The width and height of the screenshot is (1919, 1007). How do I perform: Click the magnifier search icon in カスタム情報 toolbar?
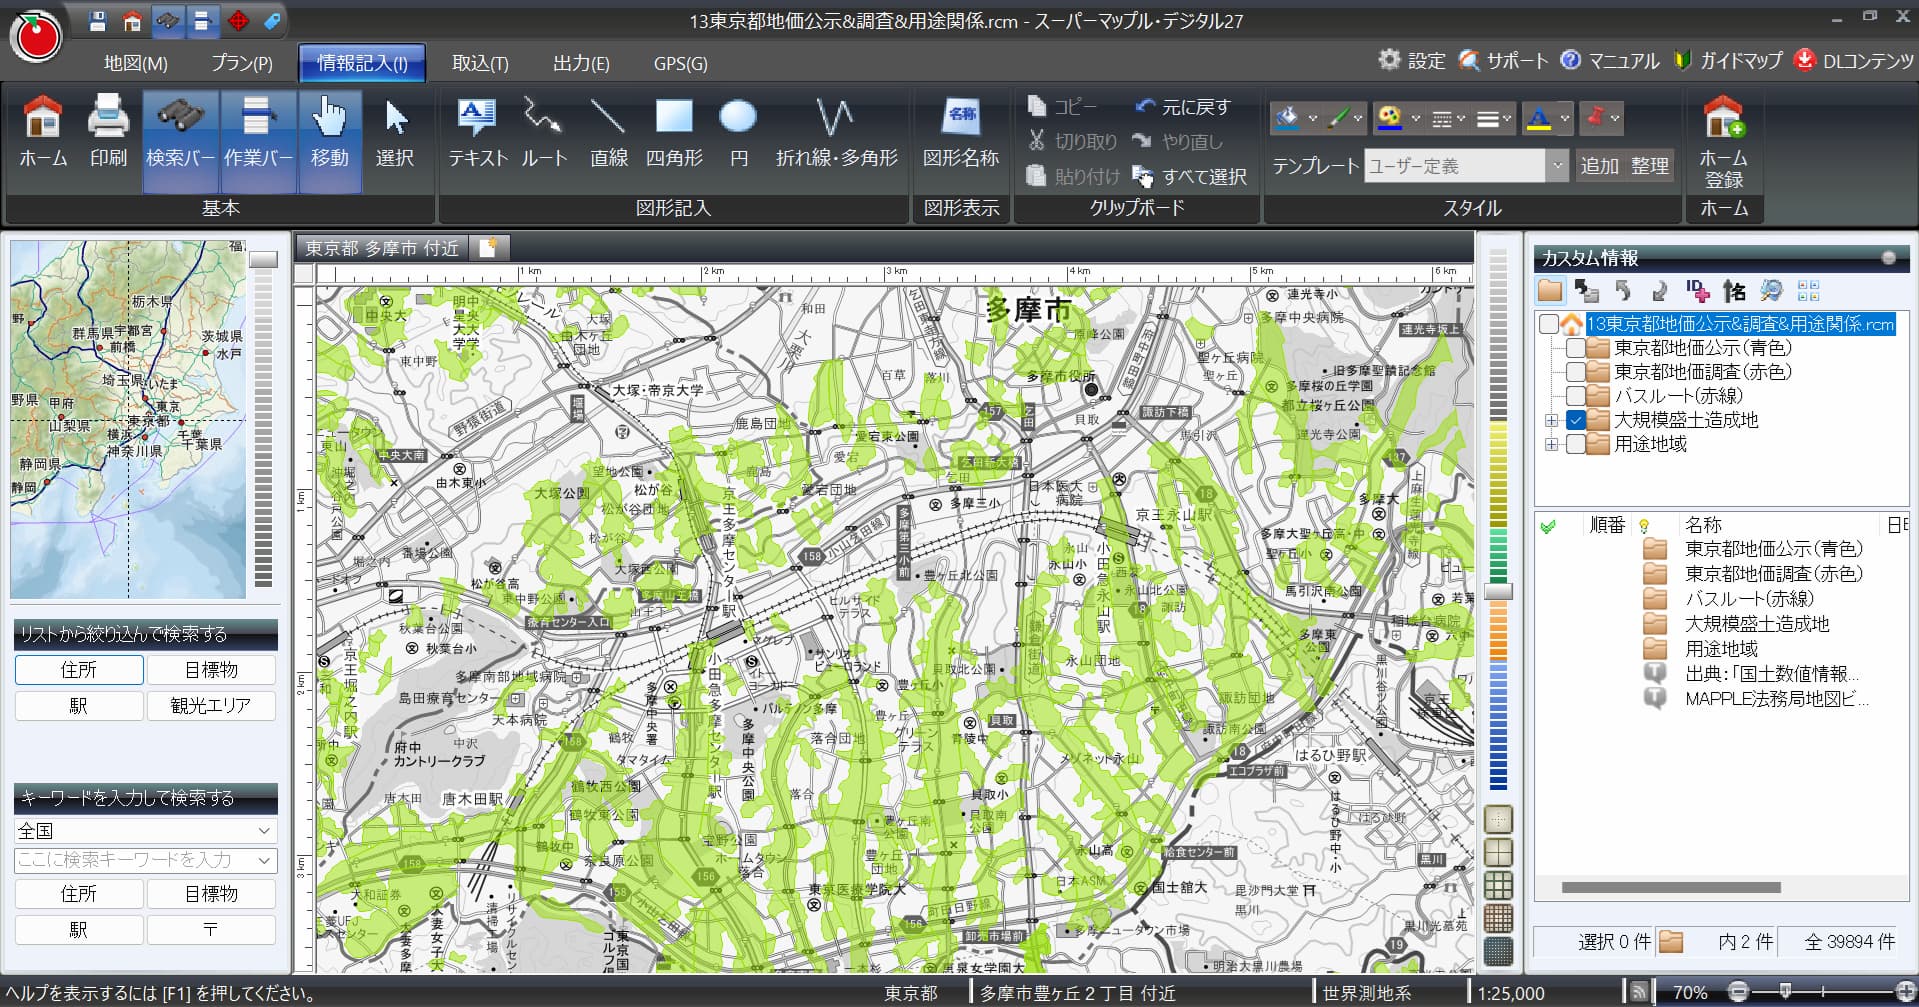[1771, 291]
